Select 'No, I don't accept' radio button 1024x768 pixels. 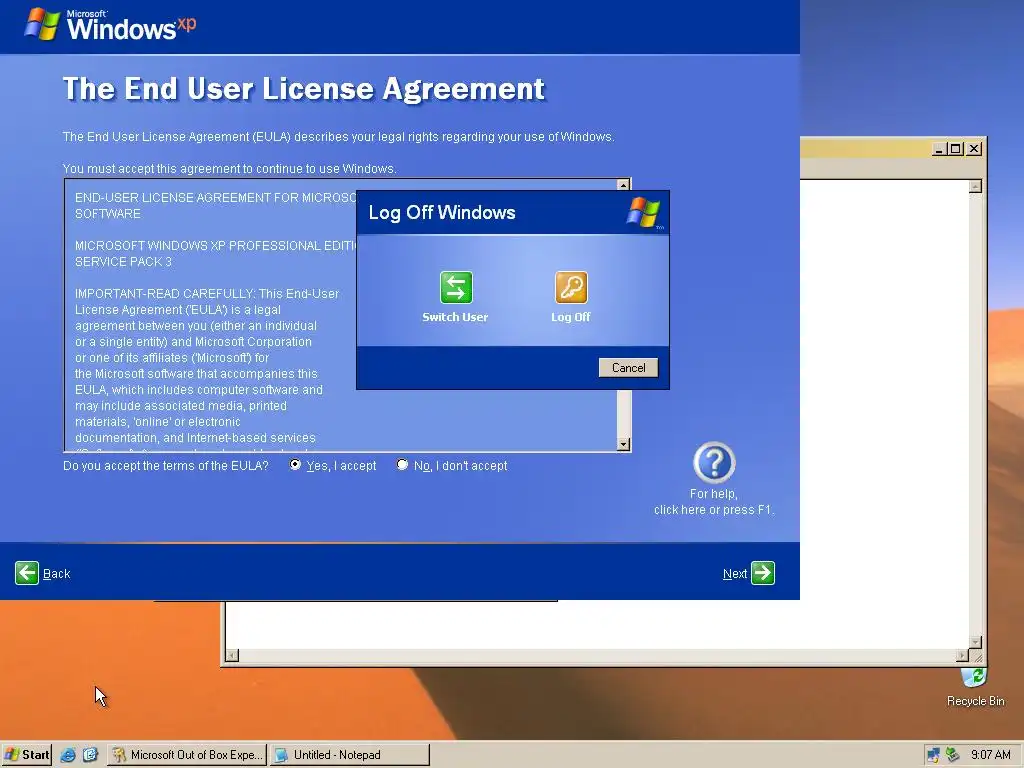pyautogui.click(x=402, y=464)
